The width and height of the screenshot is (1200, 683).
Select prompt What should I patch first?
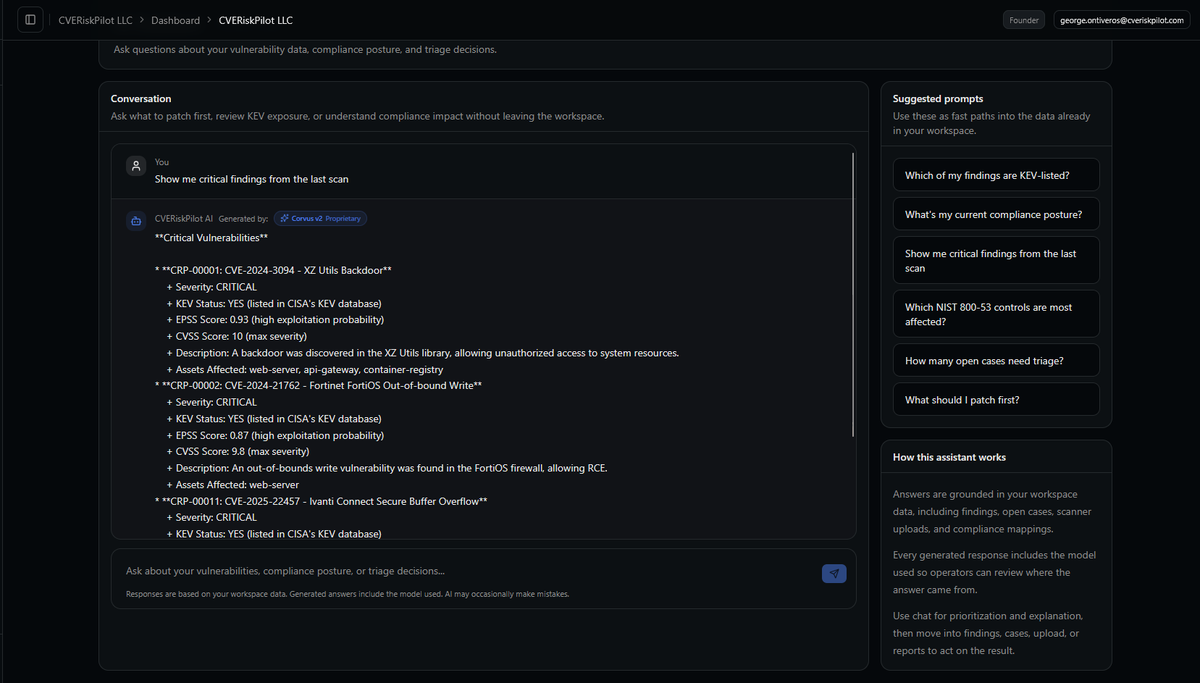pos(996,400)
